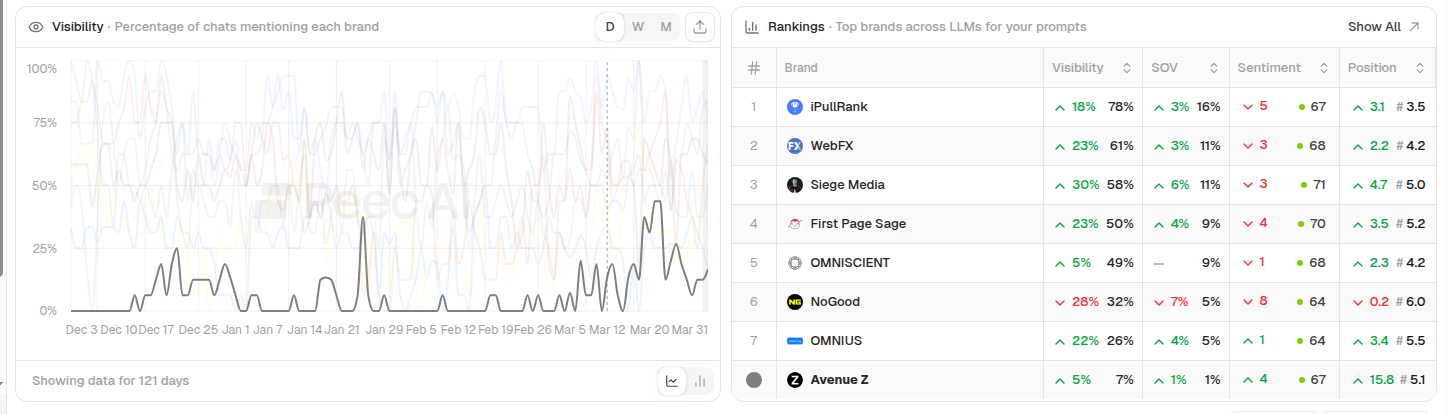Select weekly W granularity
This screenshot has width=1448, height=414.
(638, 27)
